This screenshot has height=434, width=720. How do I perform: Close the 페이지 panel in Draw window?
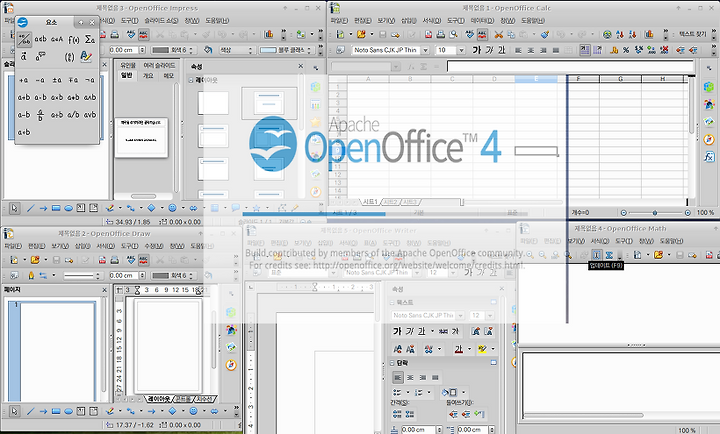105,290
